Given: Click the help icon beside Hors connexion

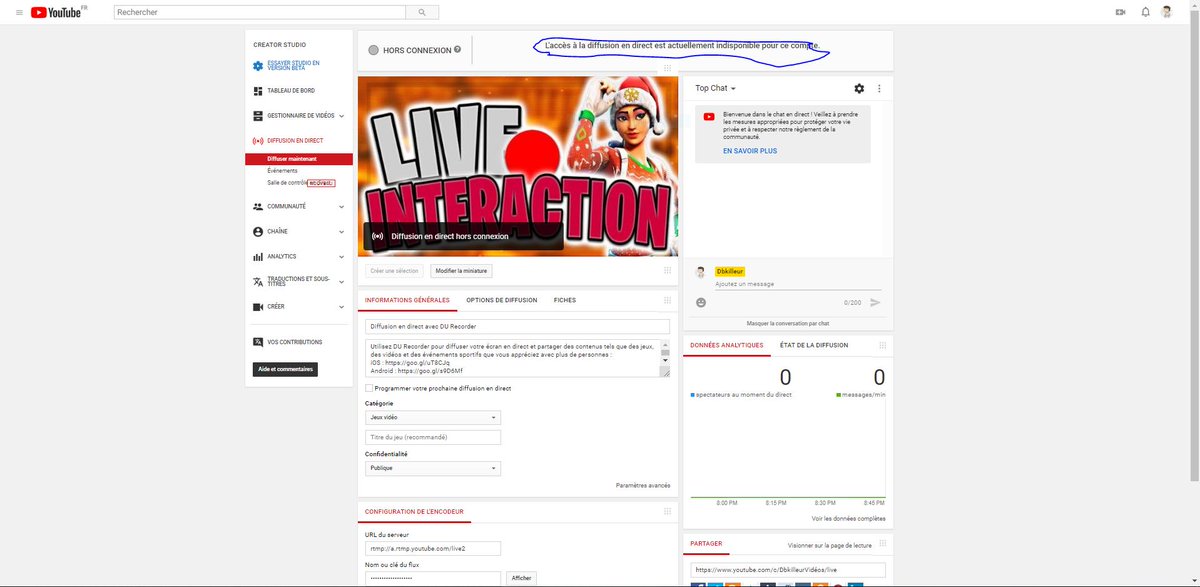Looking at the screenshot, I should click(457, 49).
